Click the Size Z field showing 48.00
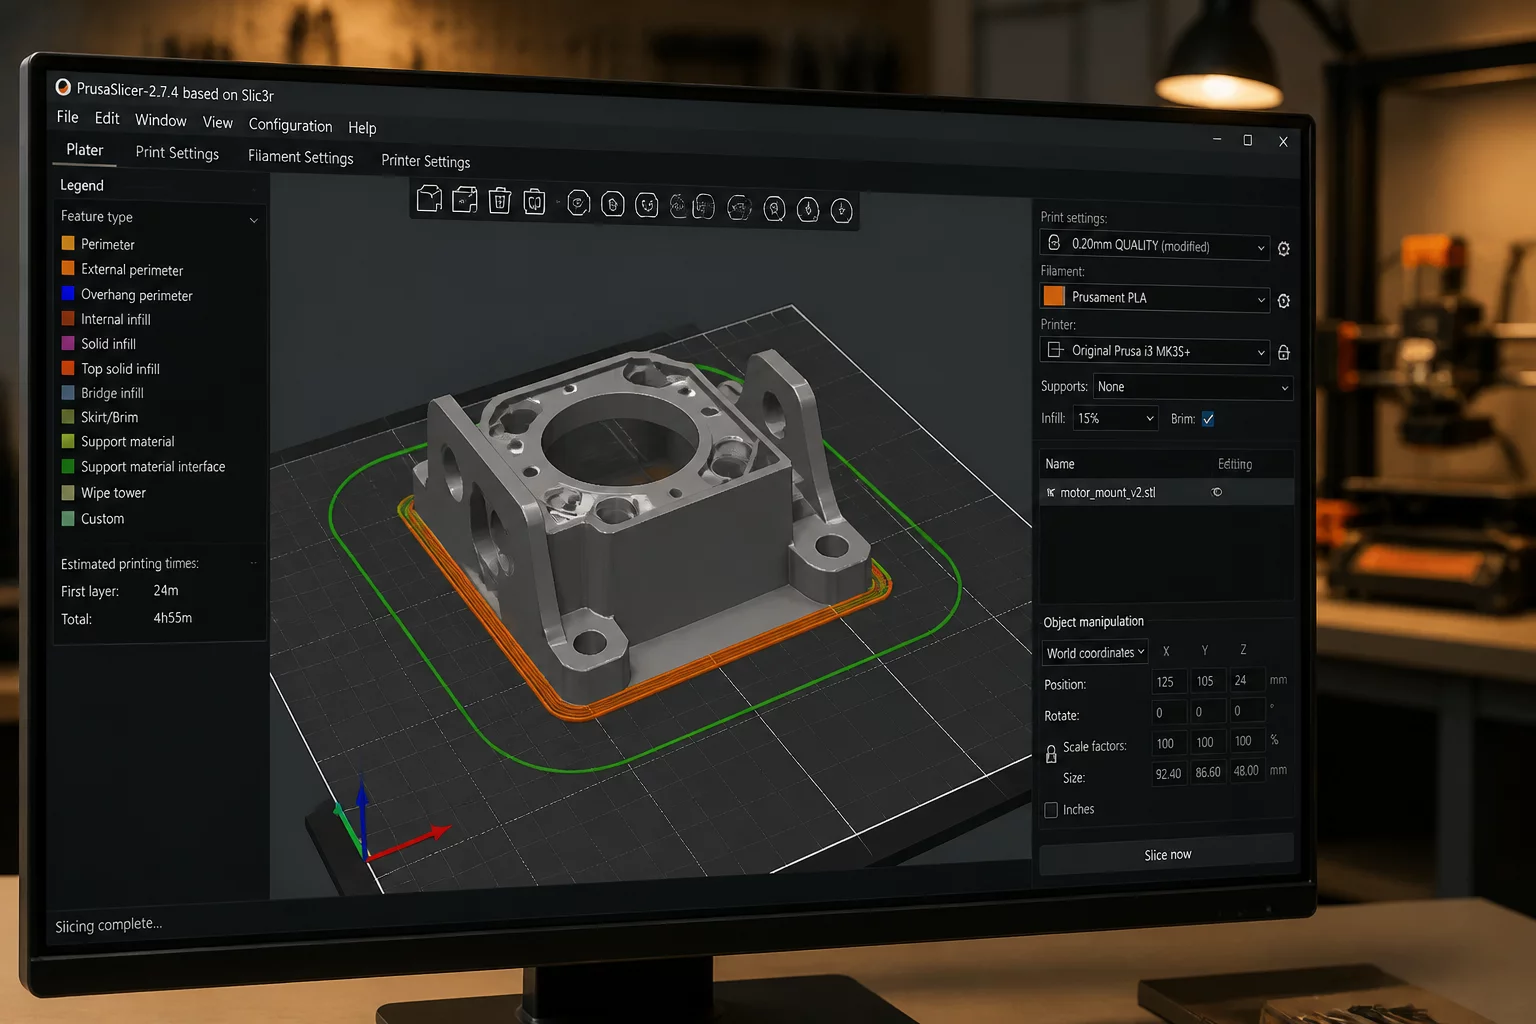 click(x=1246, y=771)
